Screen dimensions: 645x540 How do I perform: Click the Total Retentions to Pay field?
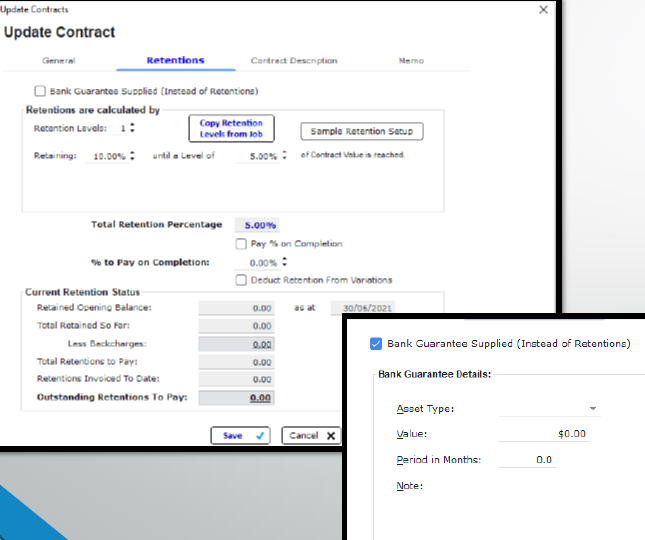point(237,362)
